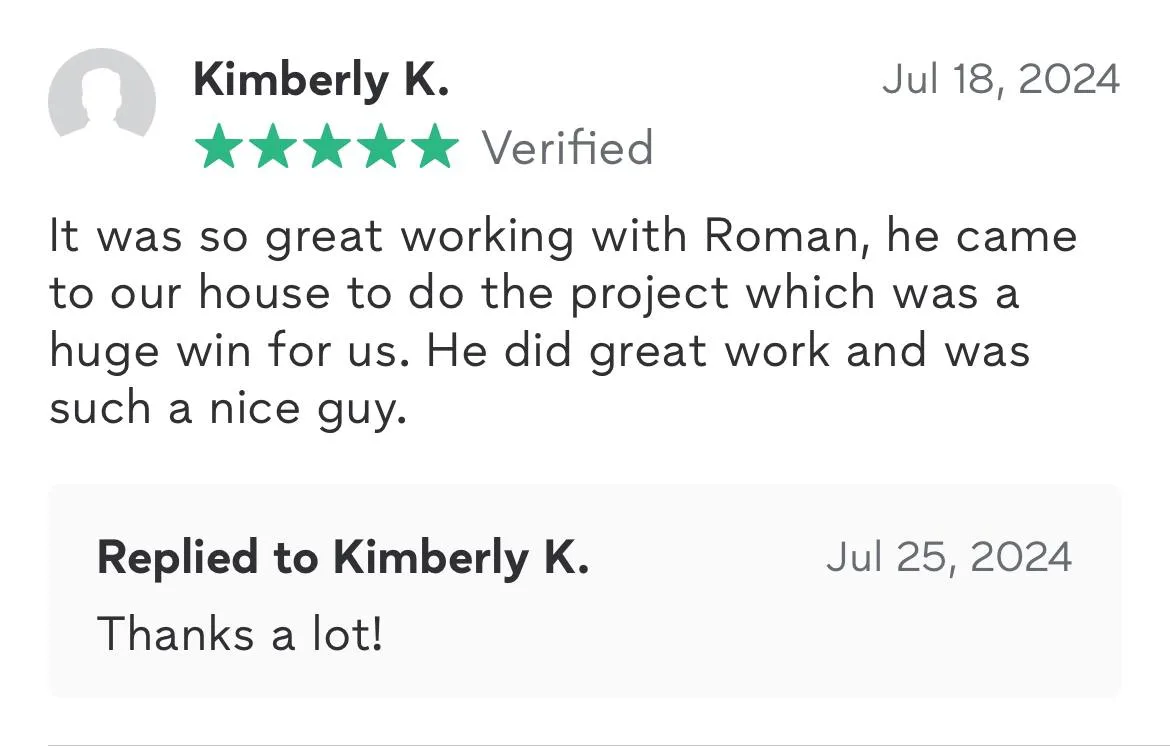
Task: Click the reply date Jul 25, 2024
Action: click(948, 558)
